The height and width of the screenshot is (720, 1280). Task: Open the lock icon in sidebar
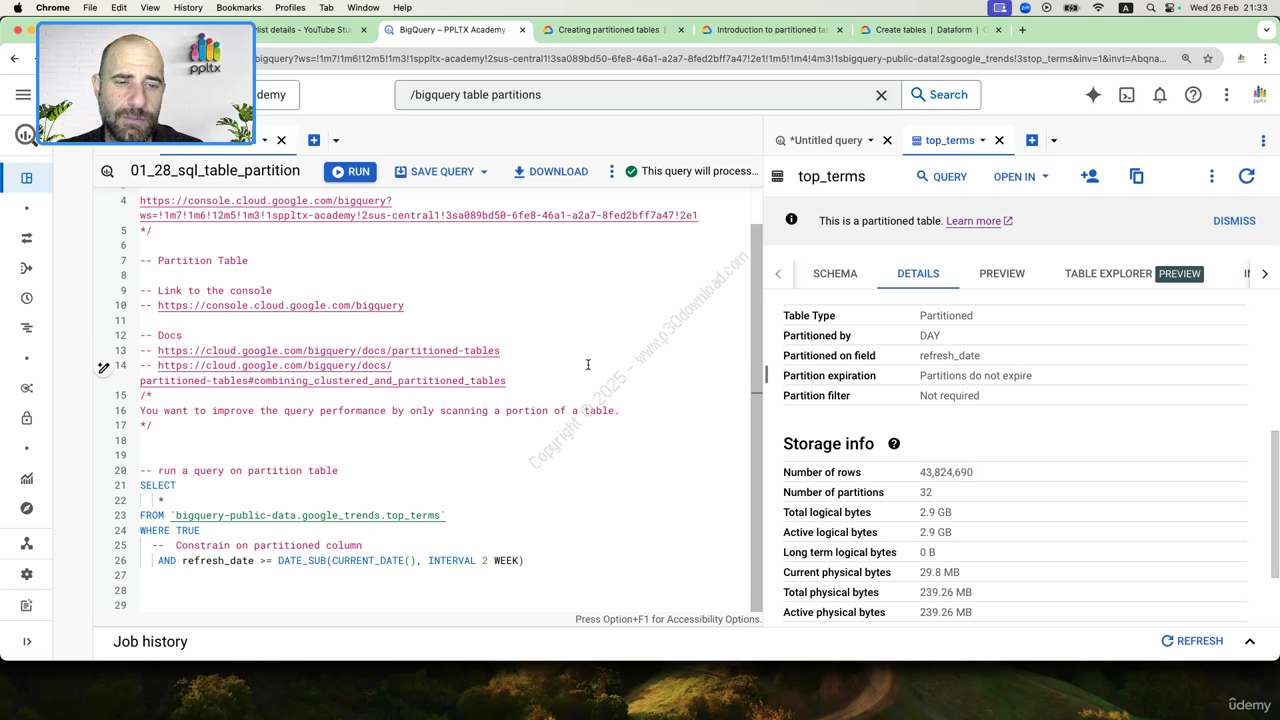(27, 418)
